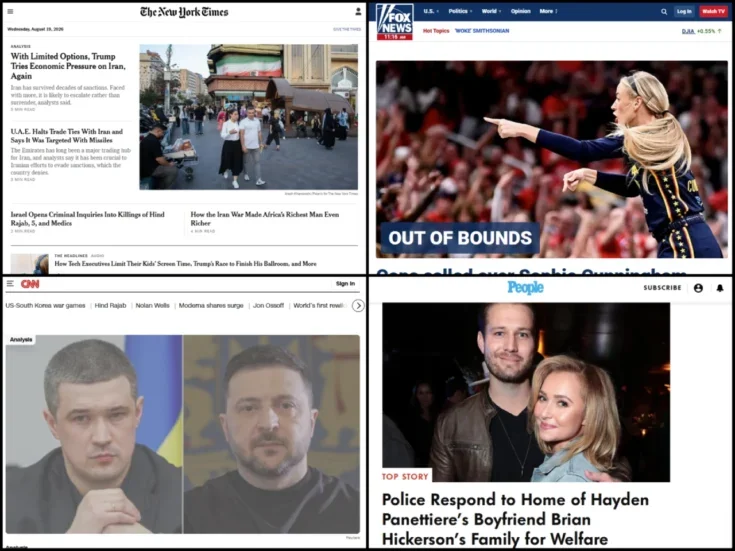Click the OUT OF BOUNDS label

(460, 238)
